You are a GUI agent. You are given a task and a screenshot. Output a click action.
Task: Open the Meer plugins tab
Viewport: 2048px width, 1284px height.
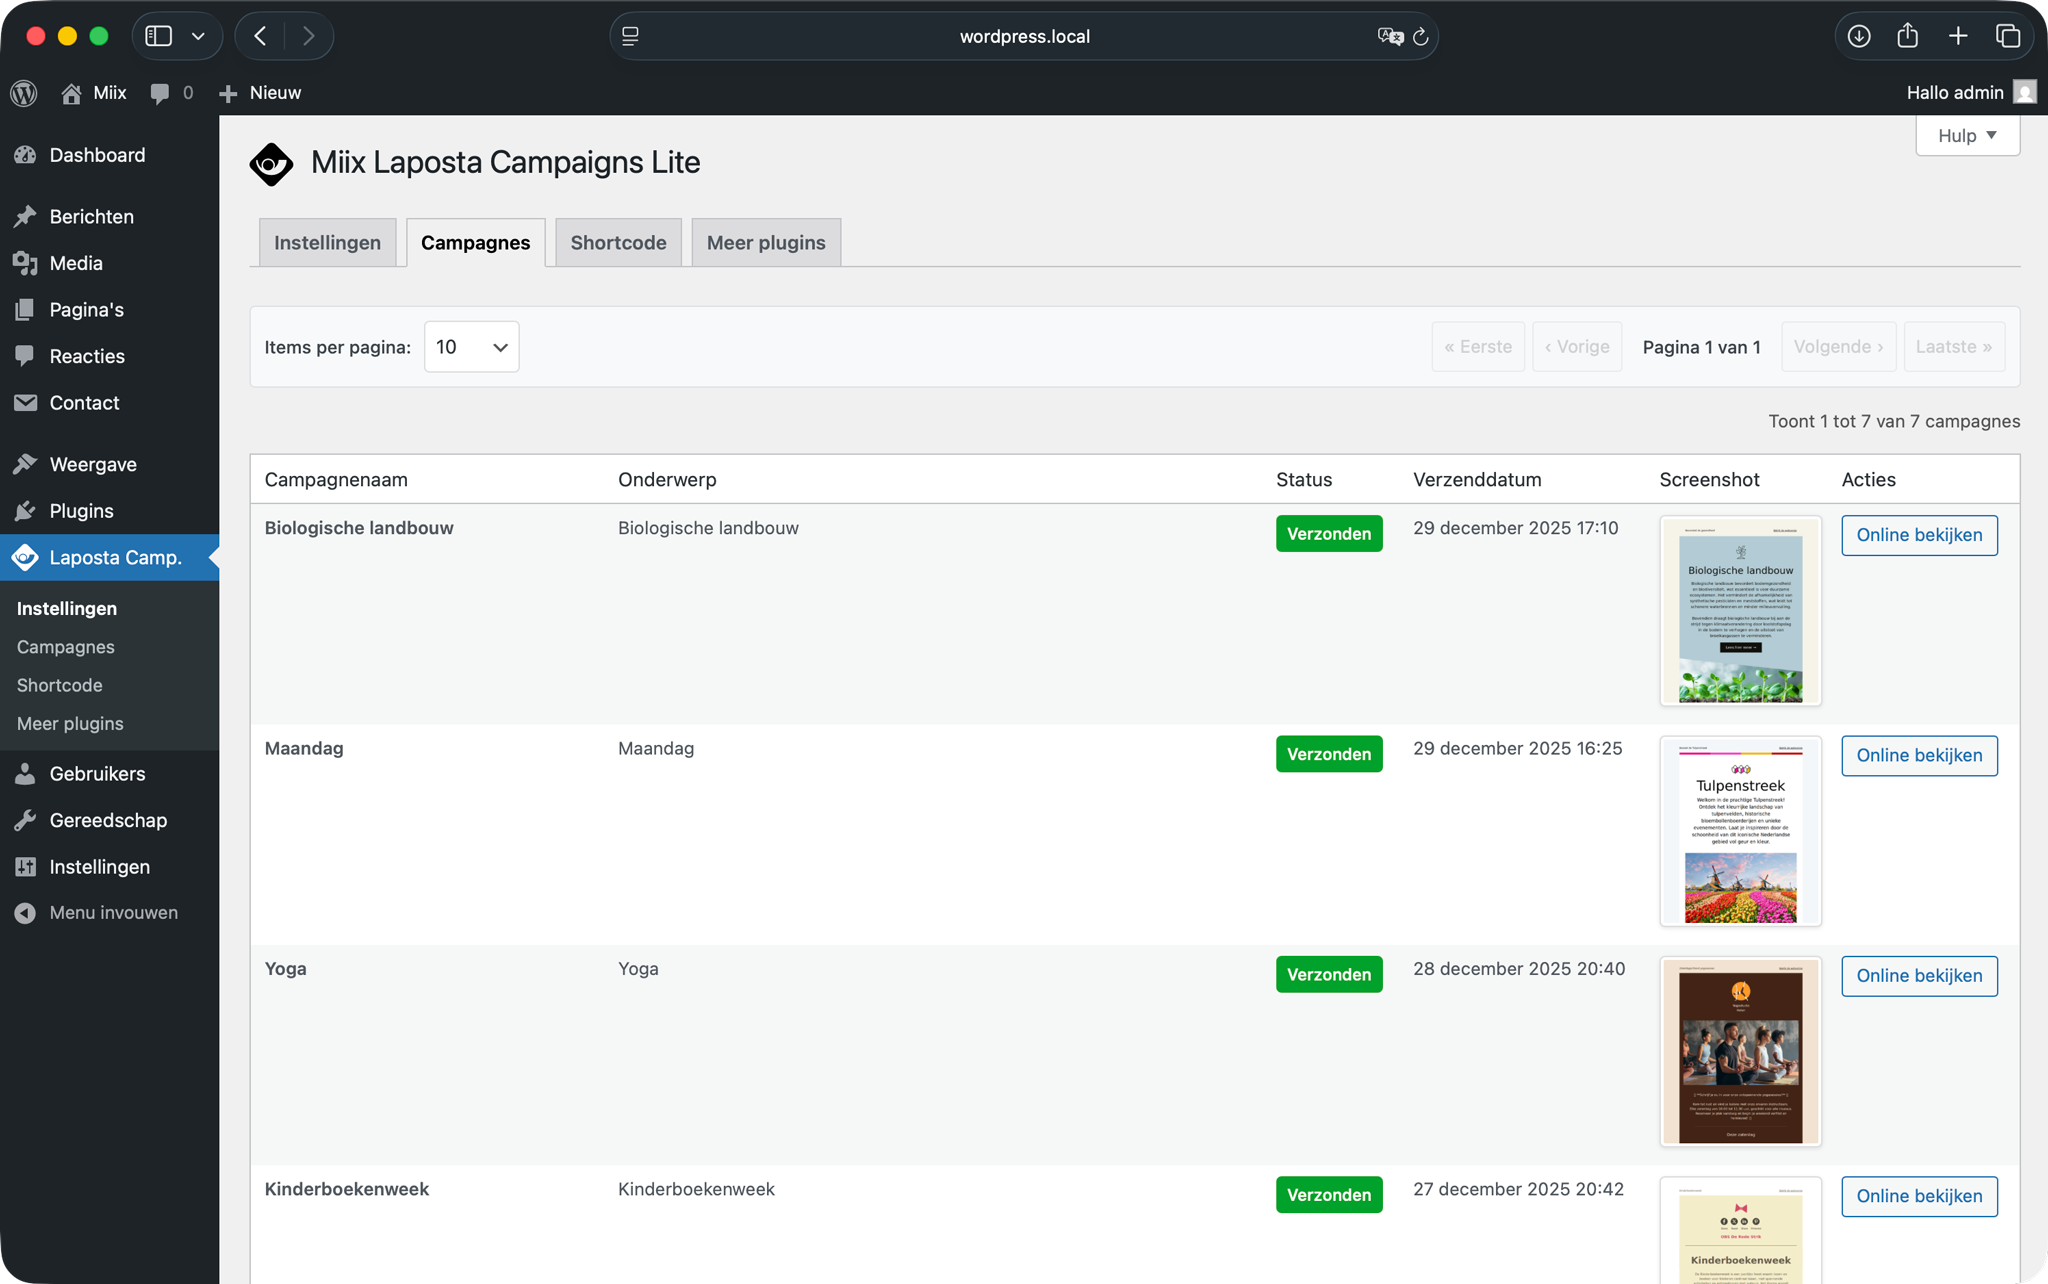(x=765, y=242)
